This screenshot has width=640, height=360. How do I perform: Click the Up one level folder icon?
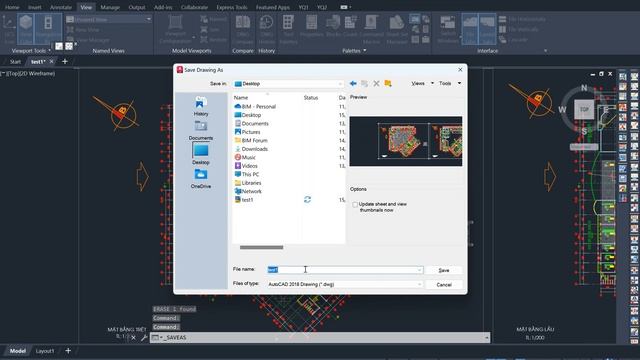[x=364, y=84]
